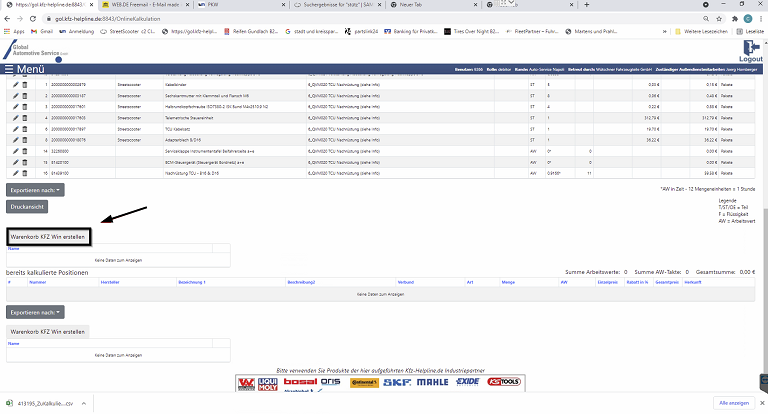Sort calculated positions by Hersteller column
The image size is (768, 414).
[110, 282]
